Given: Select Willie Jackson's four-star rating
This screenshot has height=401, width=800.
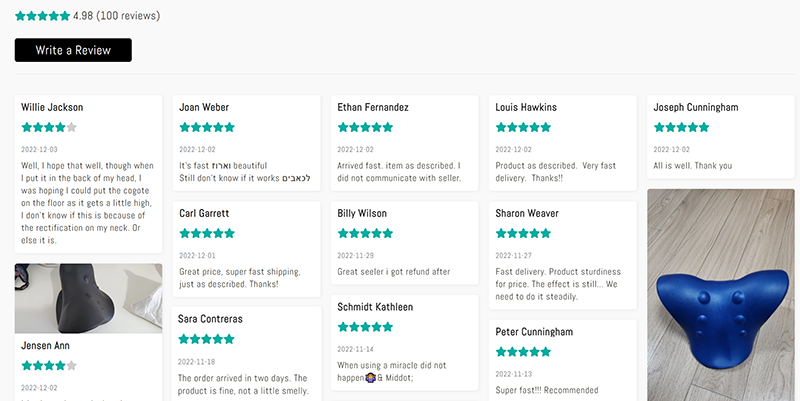Looking at the screenshot, I should coord(49,127).
